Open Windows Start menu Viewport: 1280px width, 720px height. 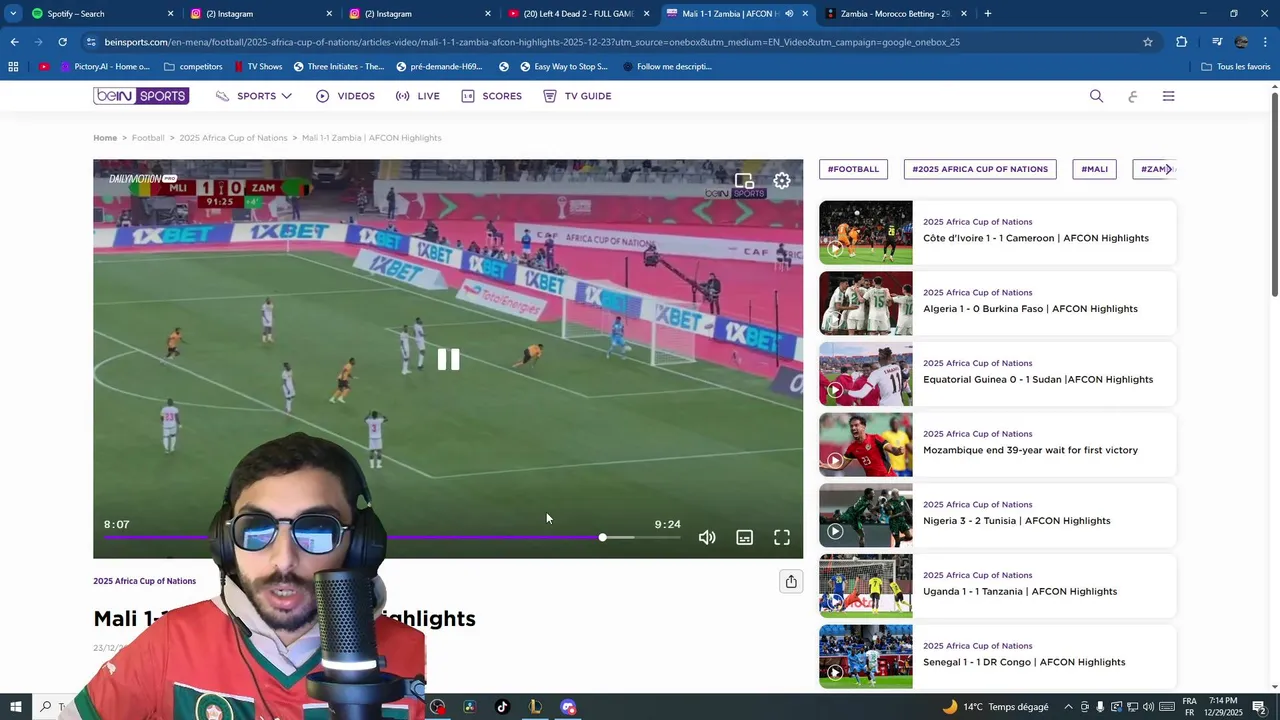[x=16, y=707]
